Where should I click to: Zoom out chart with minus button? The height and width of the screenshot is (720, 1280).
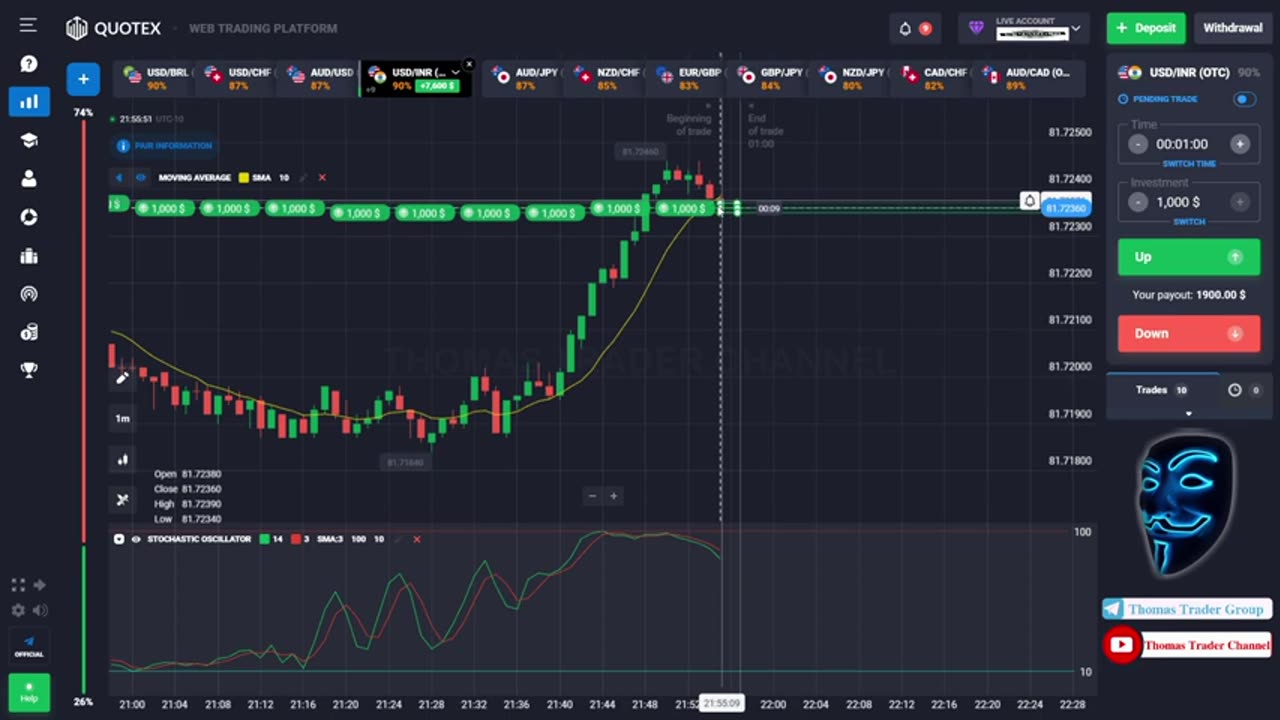click(x=592, y=496)
